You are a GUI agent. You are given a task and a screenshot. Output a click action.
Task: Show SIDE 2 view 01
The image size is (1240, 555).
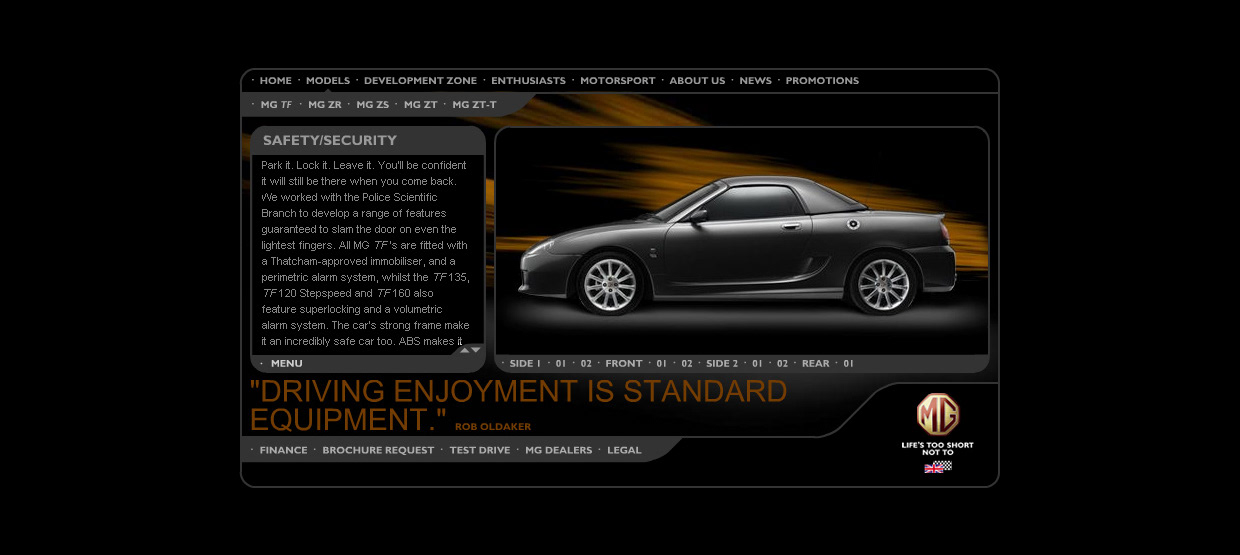(x=758, y=364)
